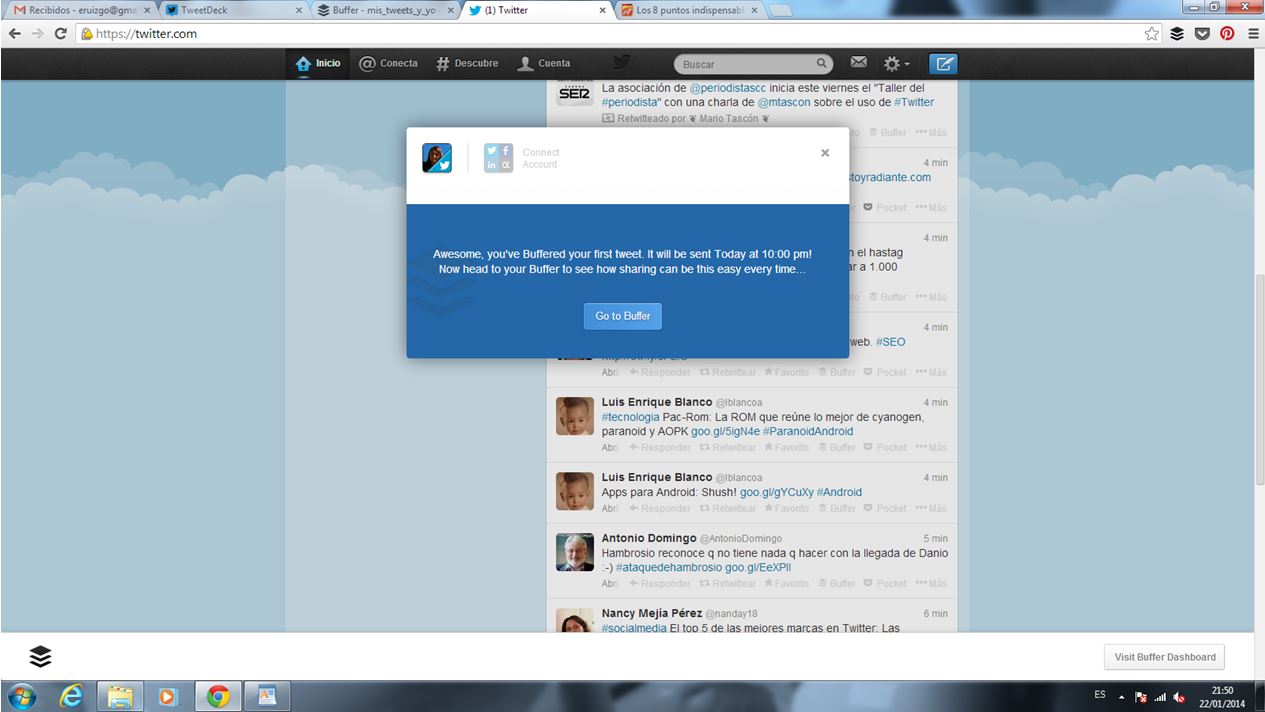Open the Conecta menu item
Viewport: 1265px width, 712px height.
click(x=388, y=63)
